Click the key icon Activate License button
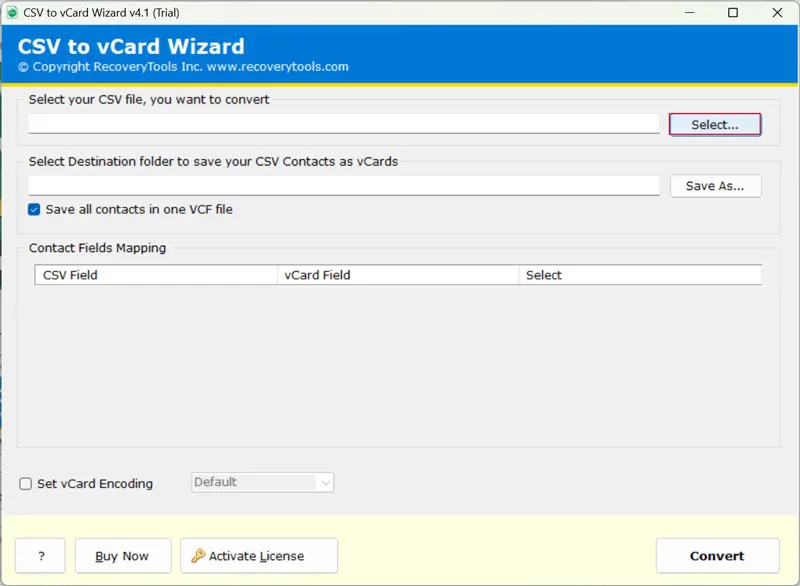Viewport: 800px width, 586px height. 258,556
